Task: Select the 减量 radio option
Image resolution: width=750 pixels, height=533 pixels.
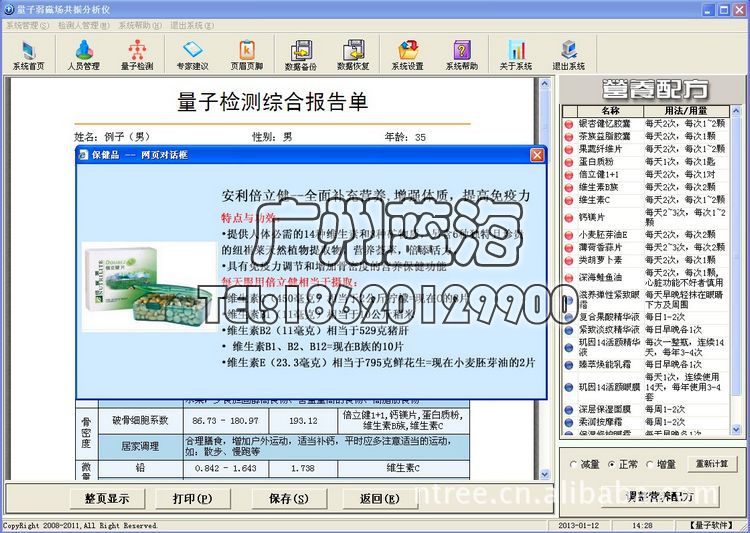Action: tap(574, 465)
